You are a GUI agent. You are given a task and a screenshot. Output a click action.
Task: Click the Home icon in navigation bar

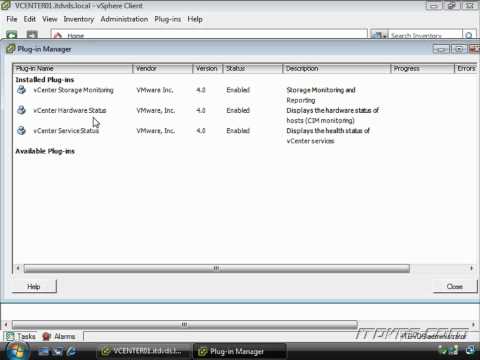(x=58, y=35)
